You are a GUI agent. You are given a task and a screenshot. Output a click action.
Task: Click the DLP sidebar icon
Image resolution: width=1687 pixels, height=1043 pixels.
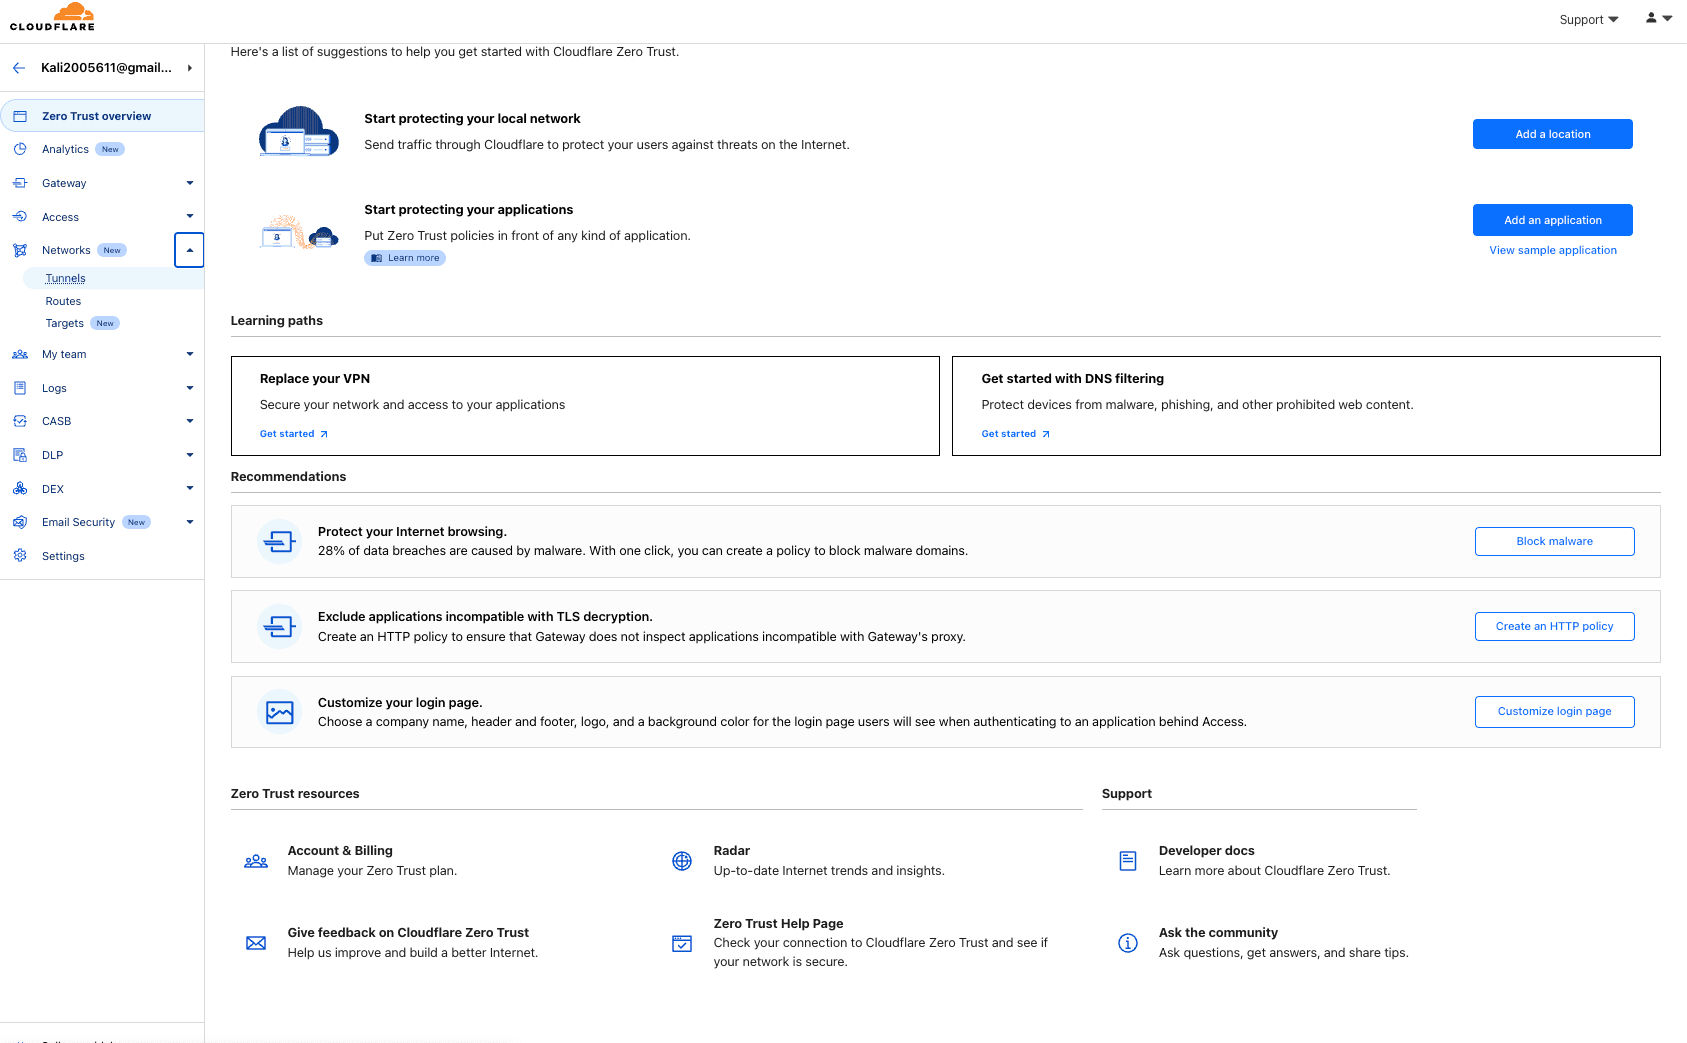point(20,454)
